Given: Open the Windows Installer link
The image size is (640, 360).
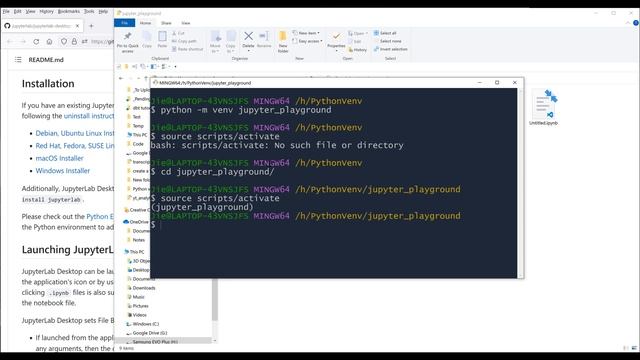Looking at the screenshot, I should [62, 171].
